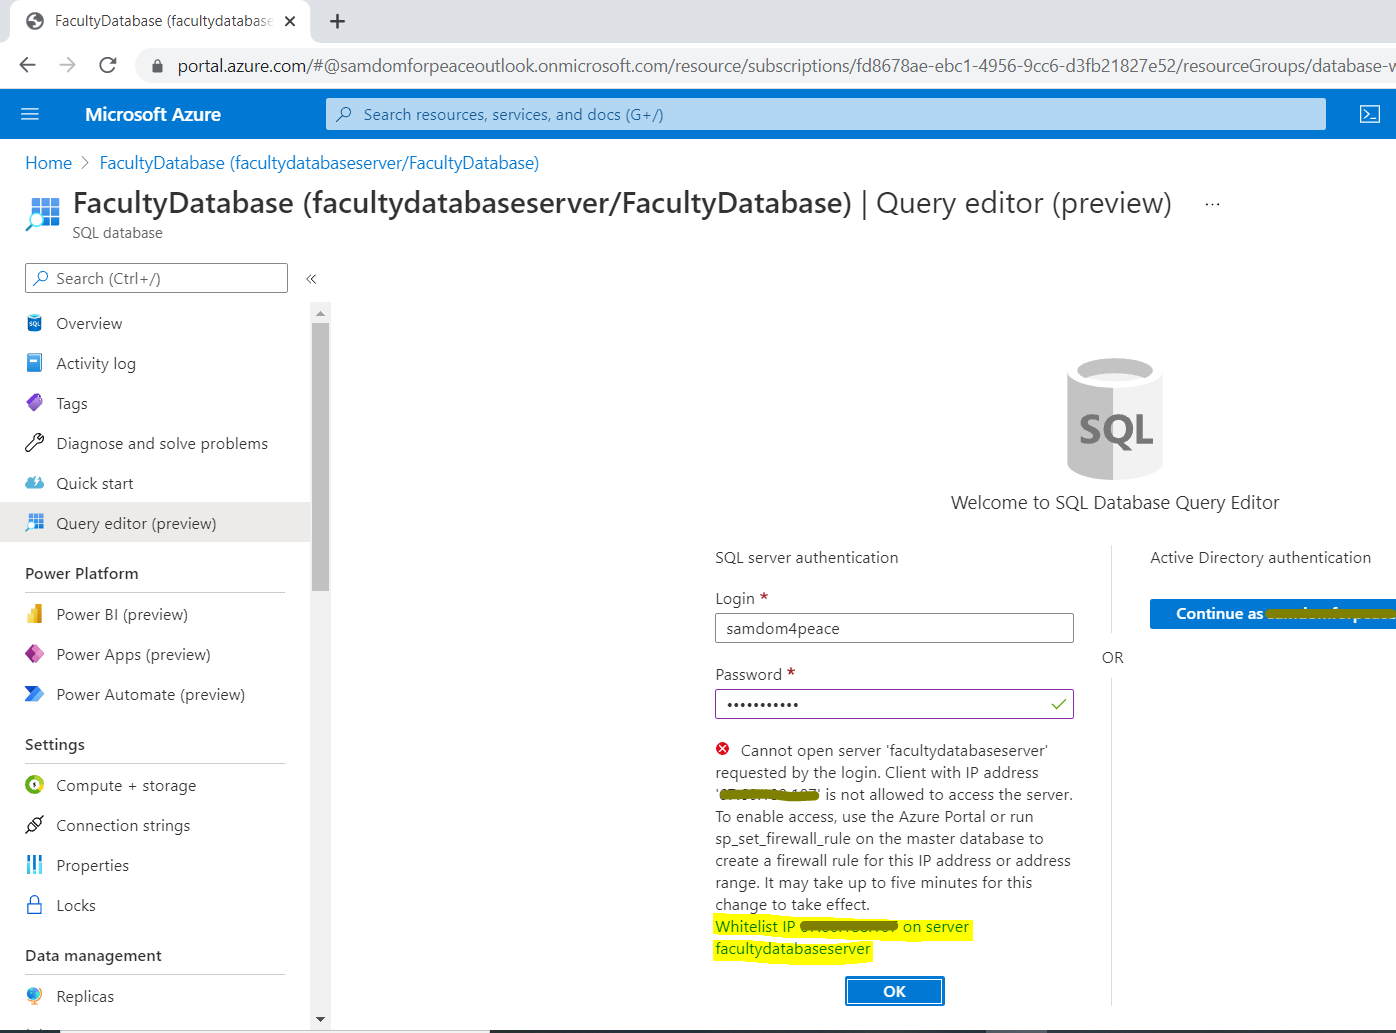Image resolution: width=1396 pixels, height=1033 pixels.
Task: Click the Login input field
Action: coord(894,628)
